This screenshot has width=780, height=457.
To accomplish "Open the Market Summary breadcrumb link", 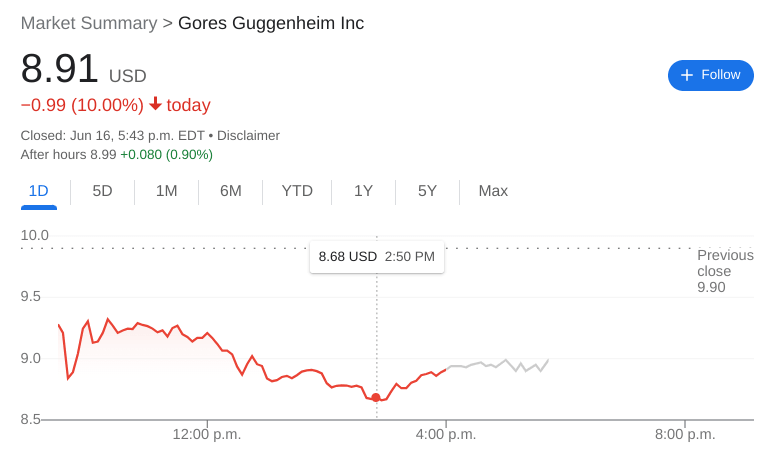I will click(x=89, y=23).
